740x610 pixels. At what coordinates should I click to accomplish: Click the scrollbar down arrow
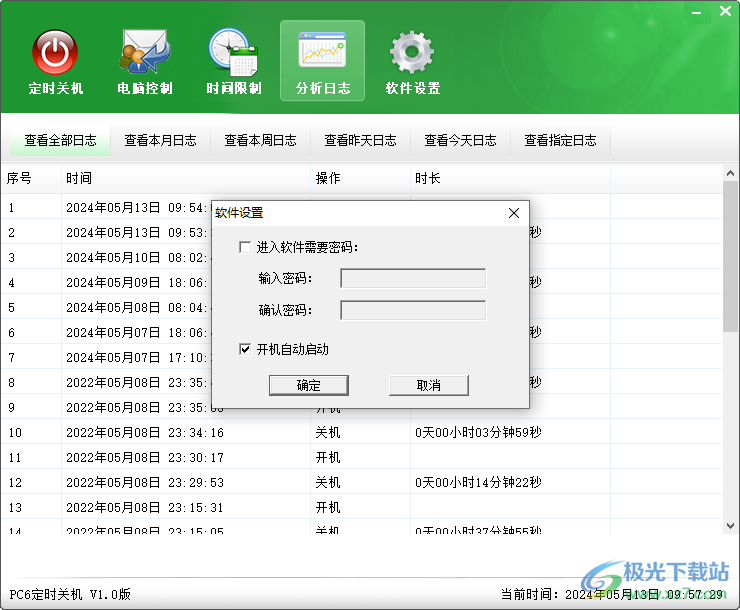(730, 526)
